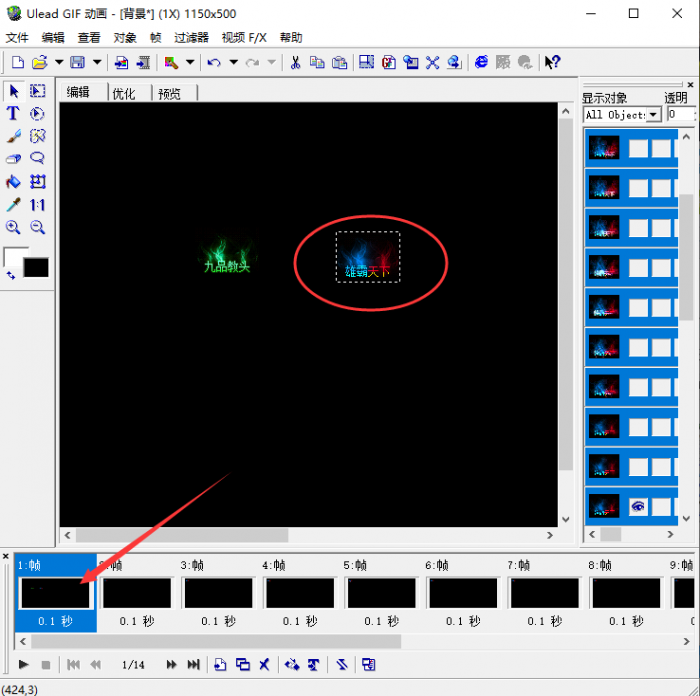700x696 pixels.
Task: Click the Undo arrow icon
Action: point(214,62)
